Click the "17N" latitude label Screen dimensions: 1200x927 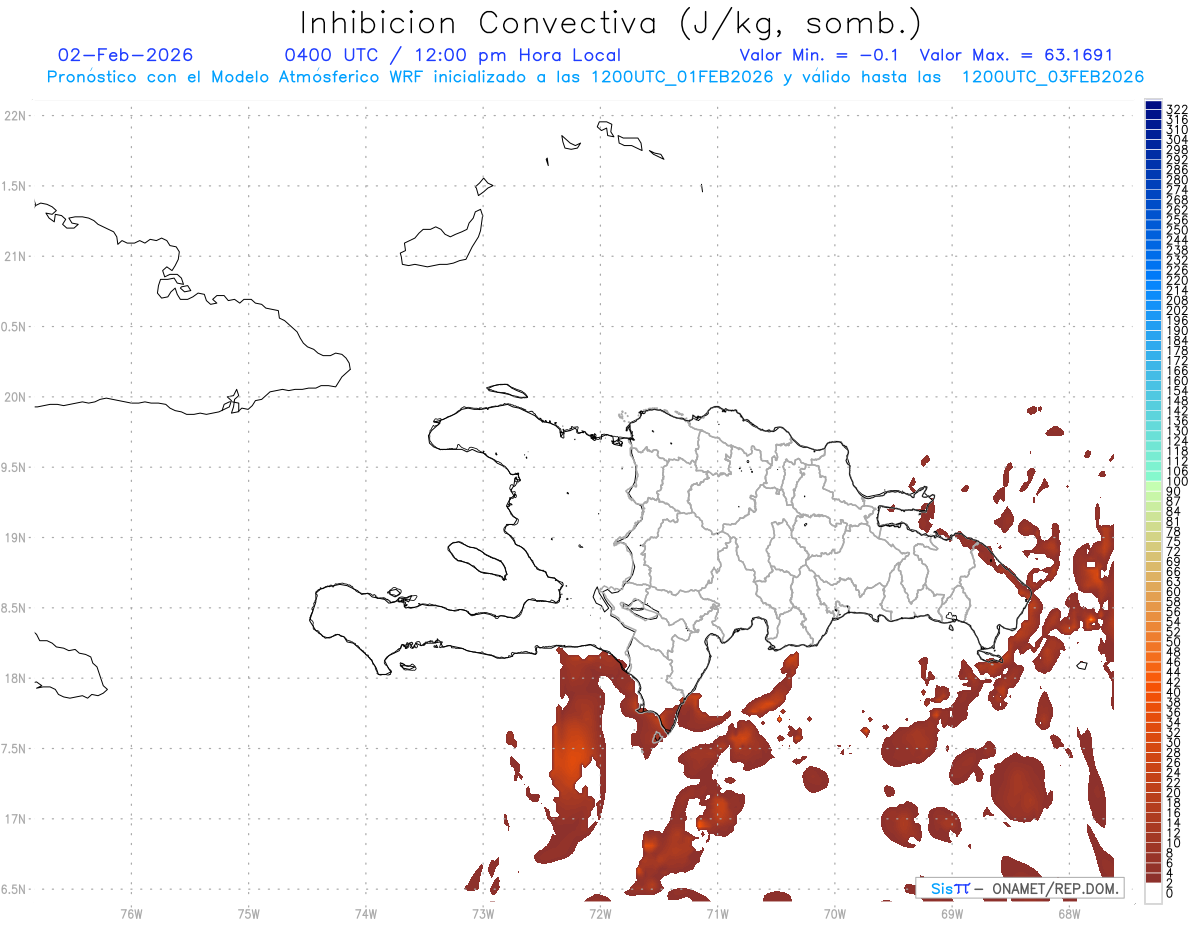click(x=14, y=819)
